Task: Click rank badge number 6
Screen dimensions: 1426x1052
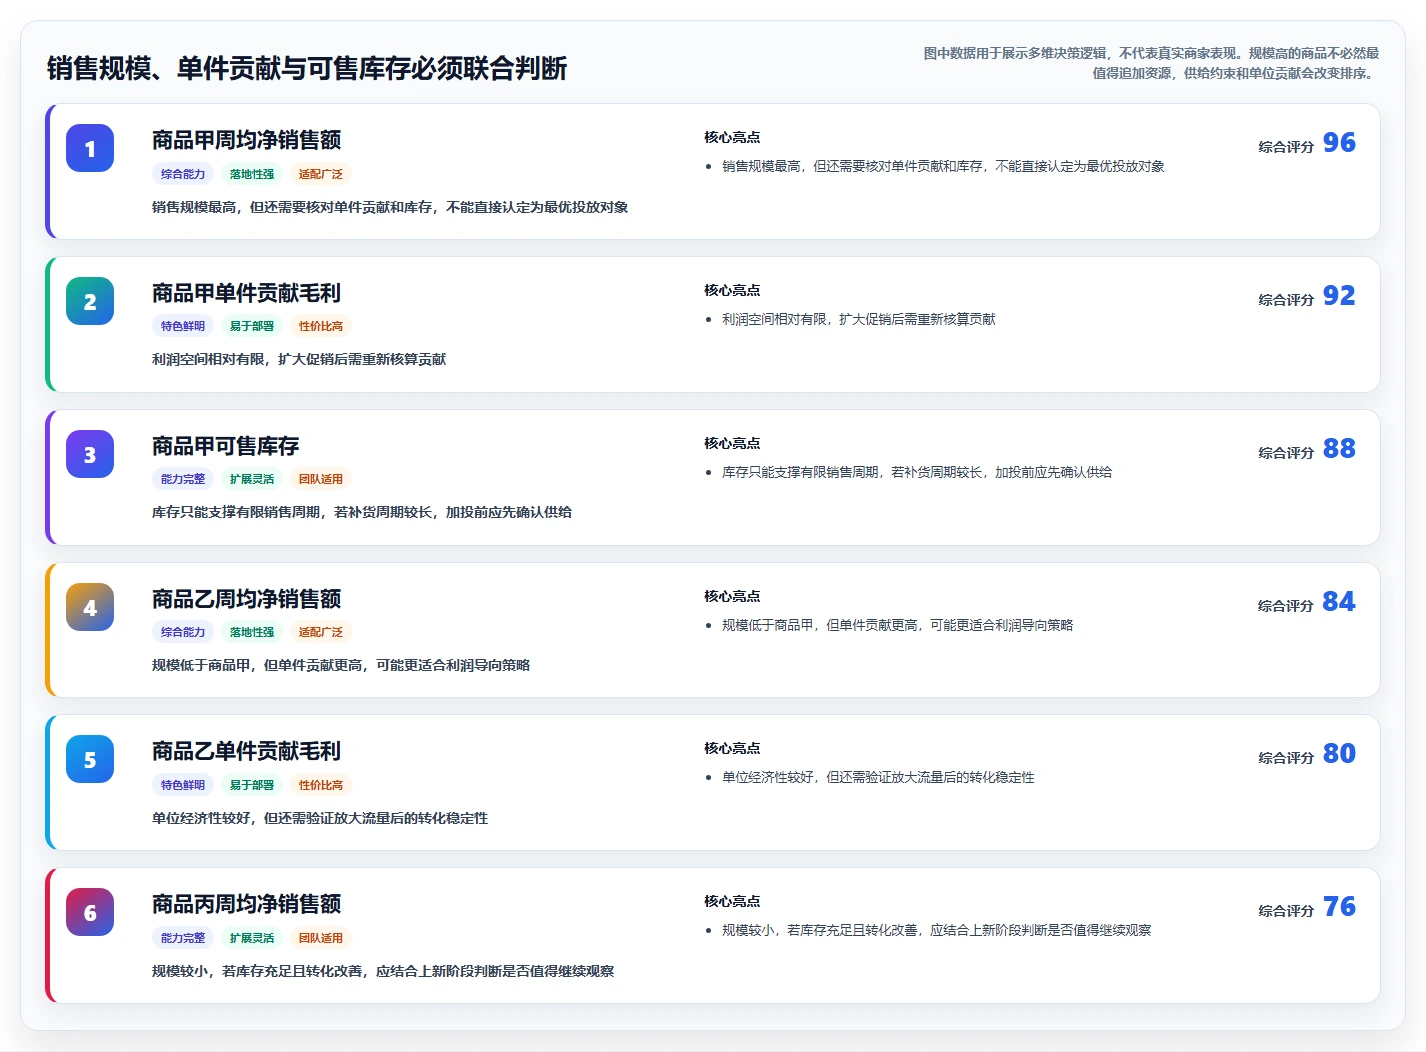Action: pyautogui.click(x=90, y=912)
